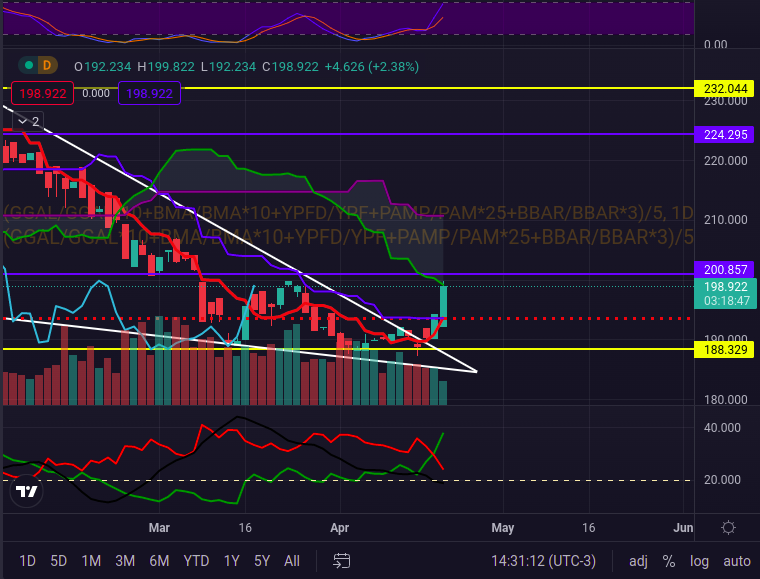Select the YTD time range
This screenshot has height=579, width=760.
coord(196,561)
